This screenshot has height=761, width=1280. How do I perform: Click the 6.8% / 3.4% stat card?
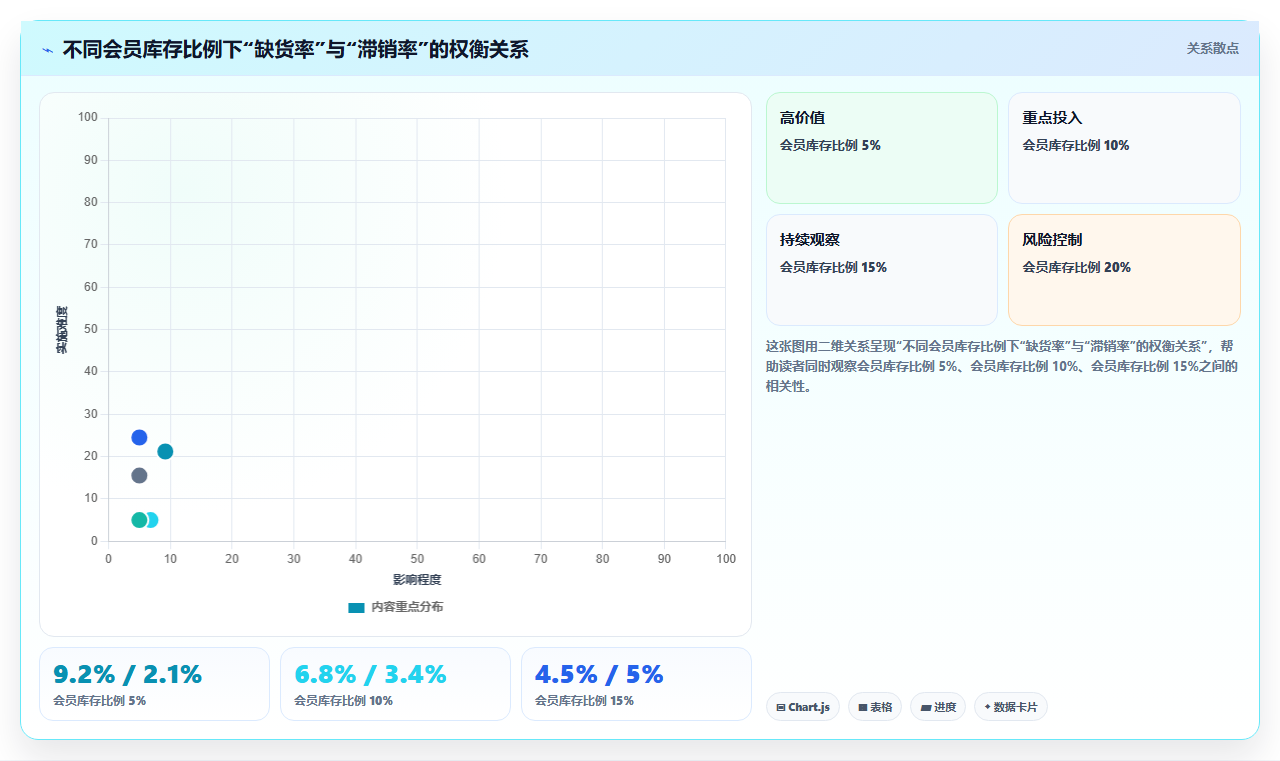[x=395, y=684]
